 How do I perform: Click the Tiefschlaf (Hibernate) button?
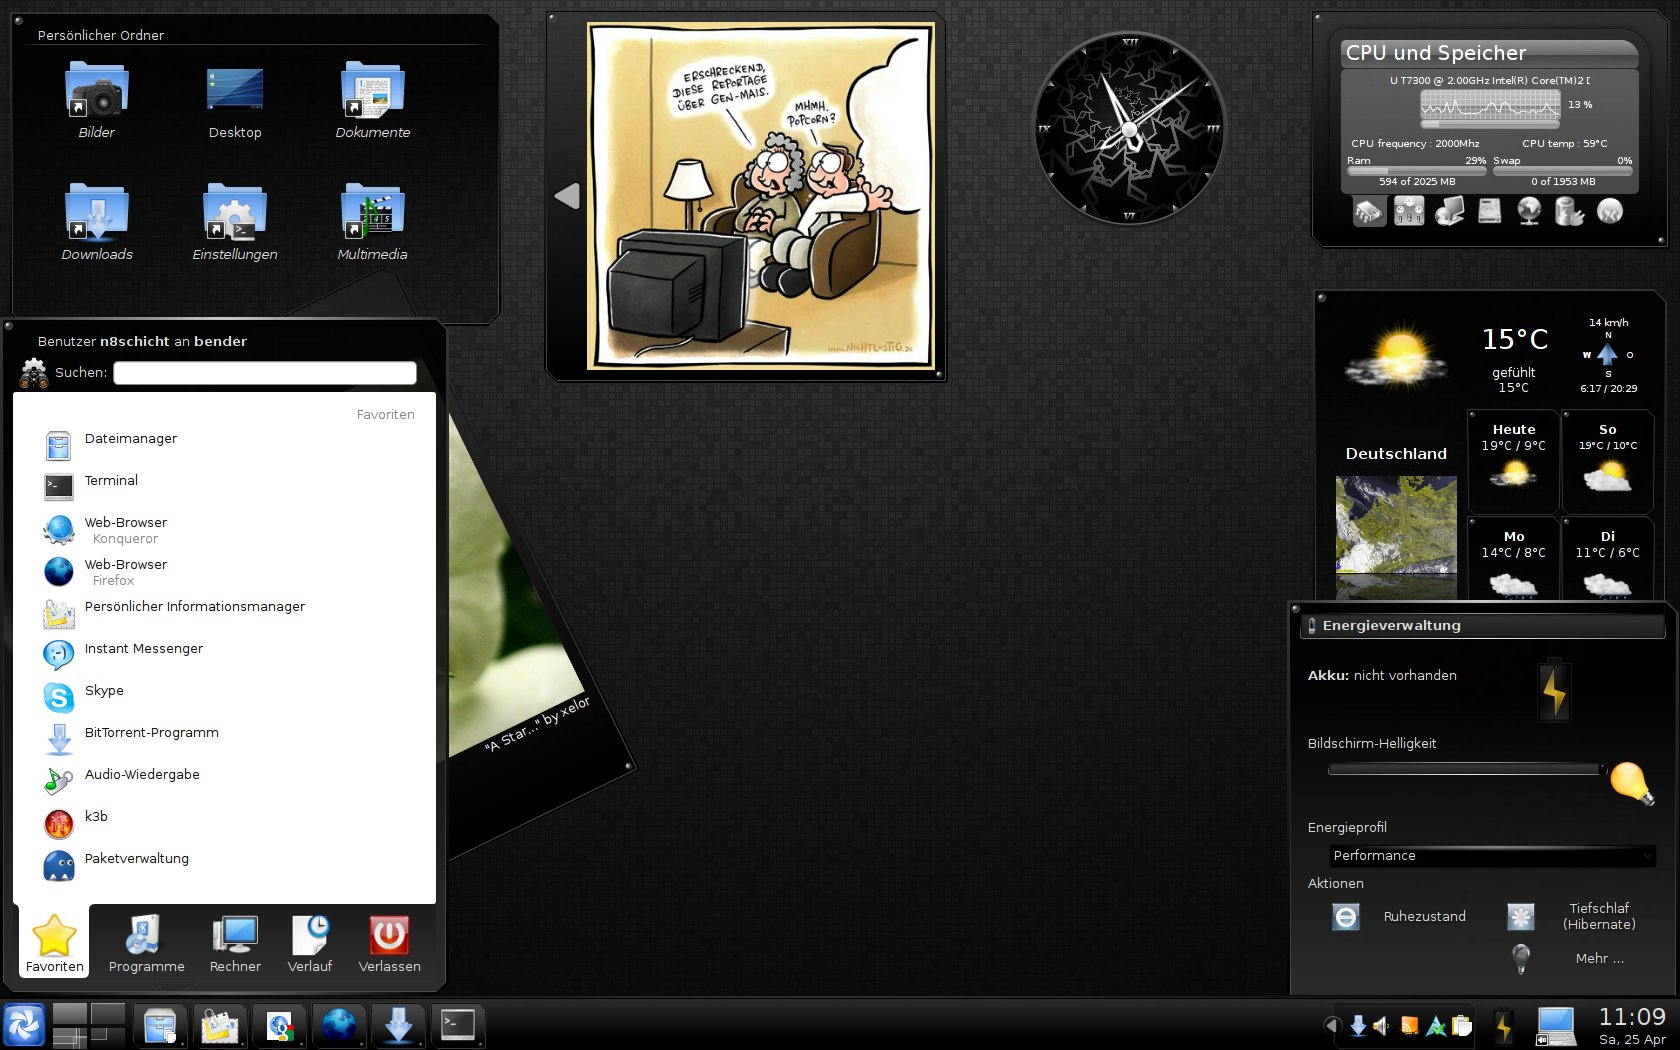pyautogui.click(x=1573, y=916)
